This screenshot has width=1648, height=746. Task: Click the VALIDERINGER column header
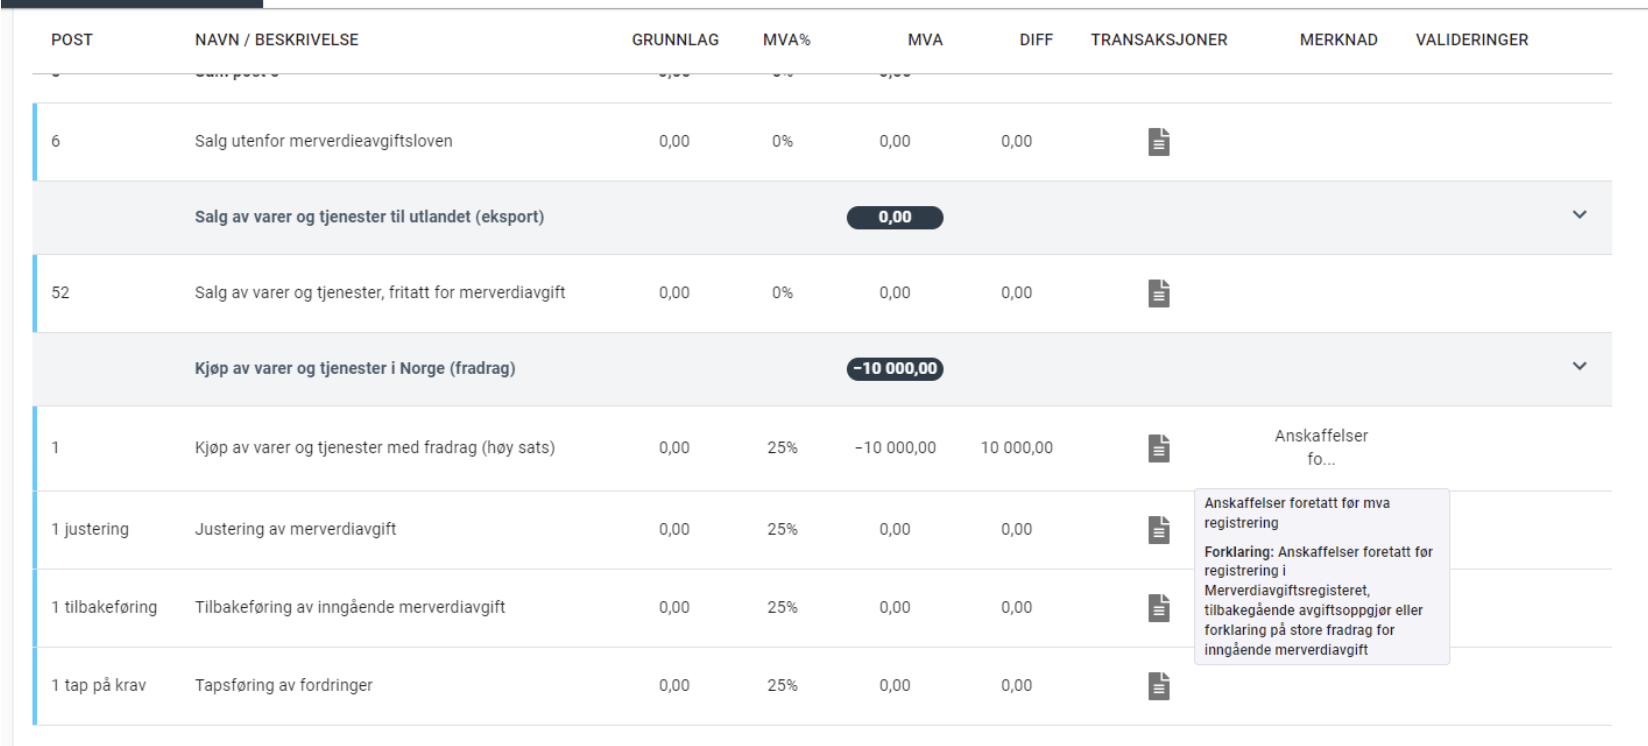point(1471,40)
